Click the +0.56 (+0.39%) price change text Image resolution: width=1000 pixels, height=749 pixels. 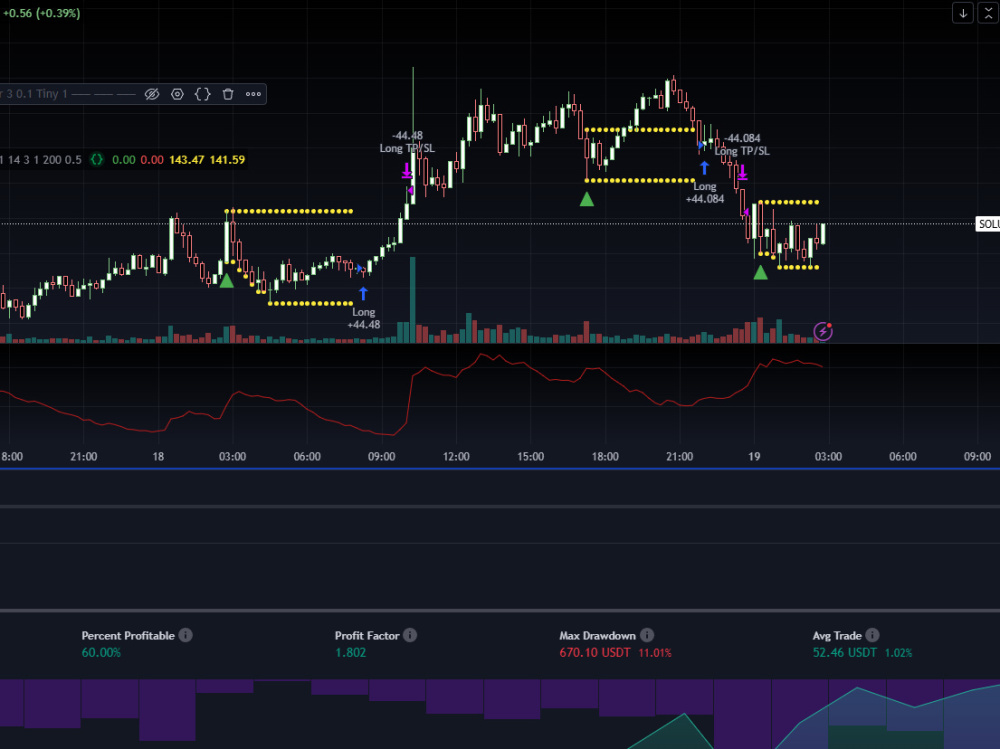pos(41,13)
